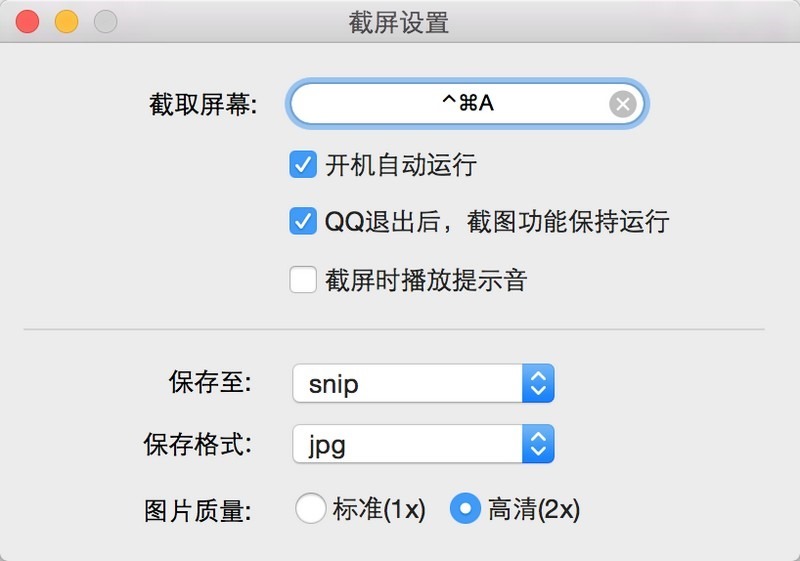Minimize the window with the yellow button
Screen dimensions: 800x561
[66, 21]
